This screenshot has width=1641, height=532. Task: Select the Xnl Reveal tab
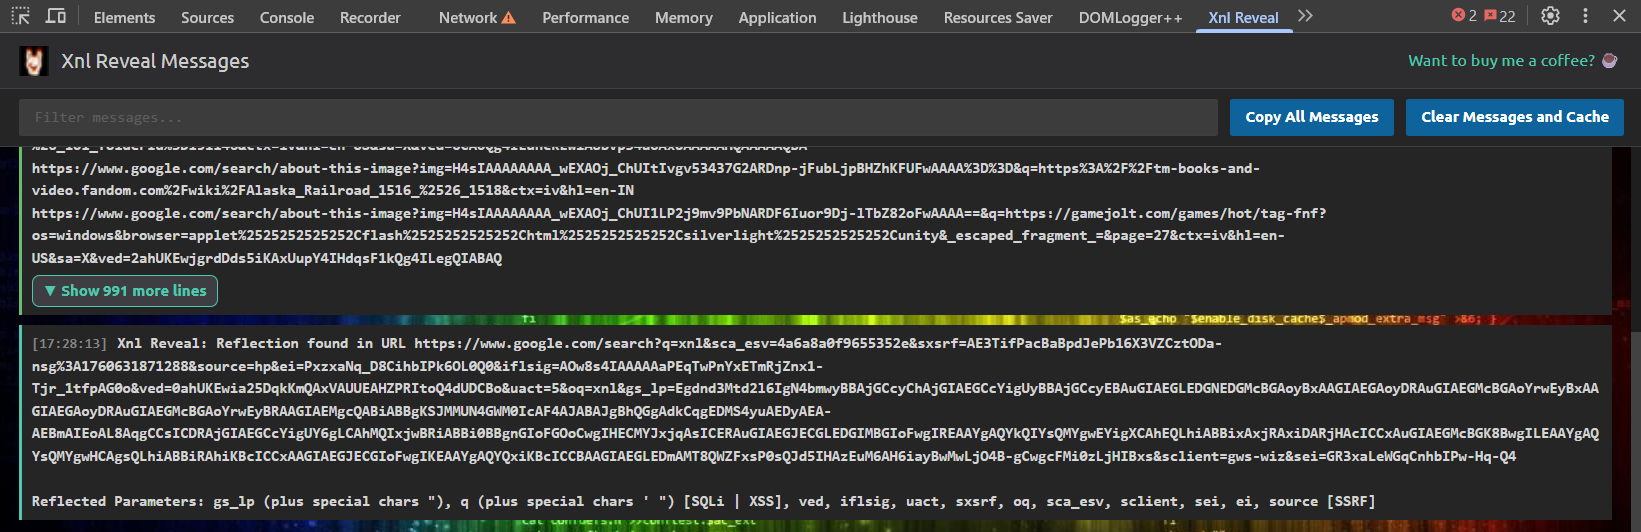(1243, 17)
